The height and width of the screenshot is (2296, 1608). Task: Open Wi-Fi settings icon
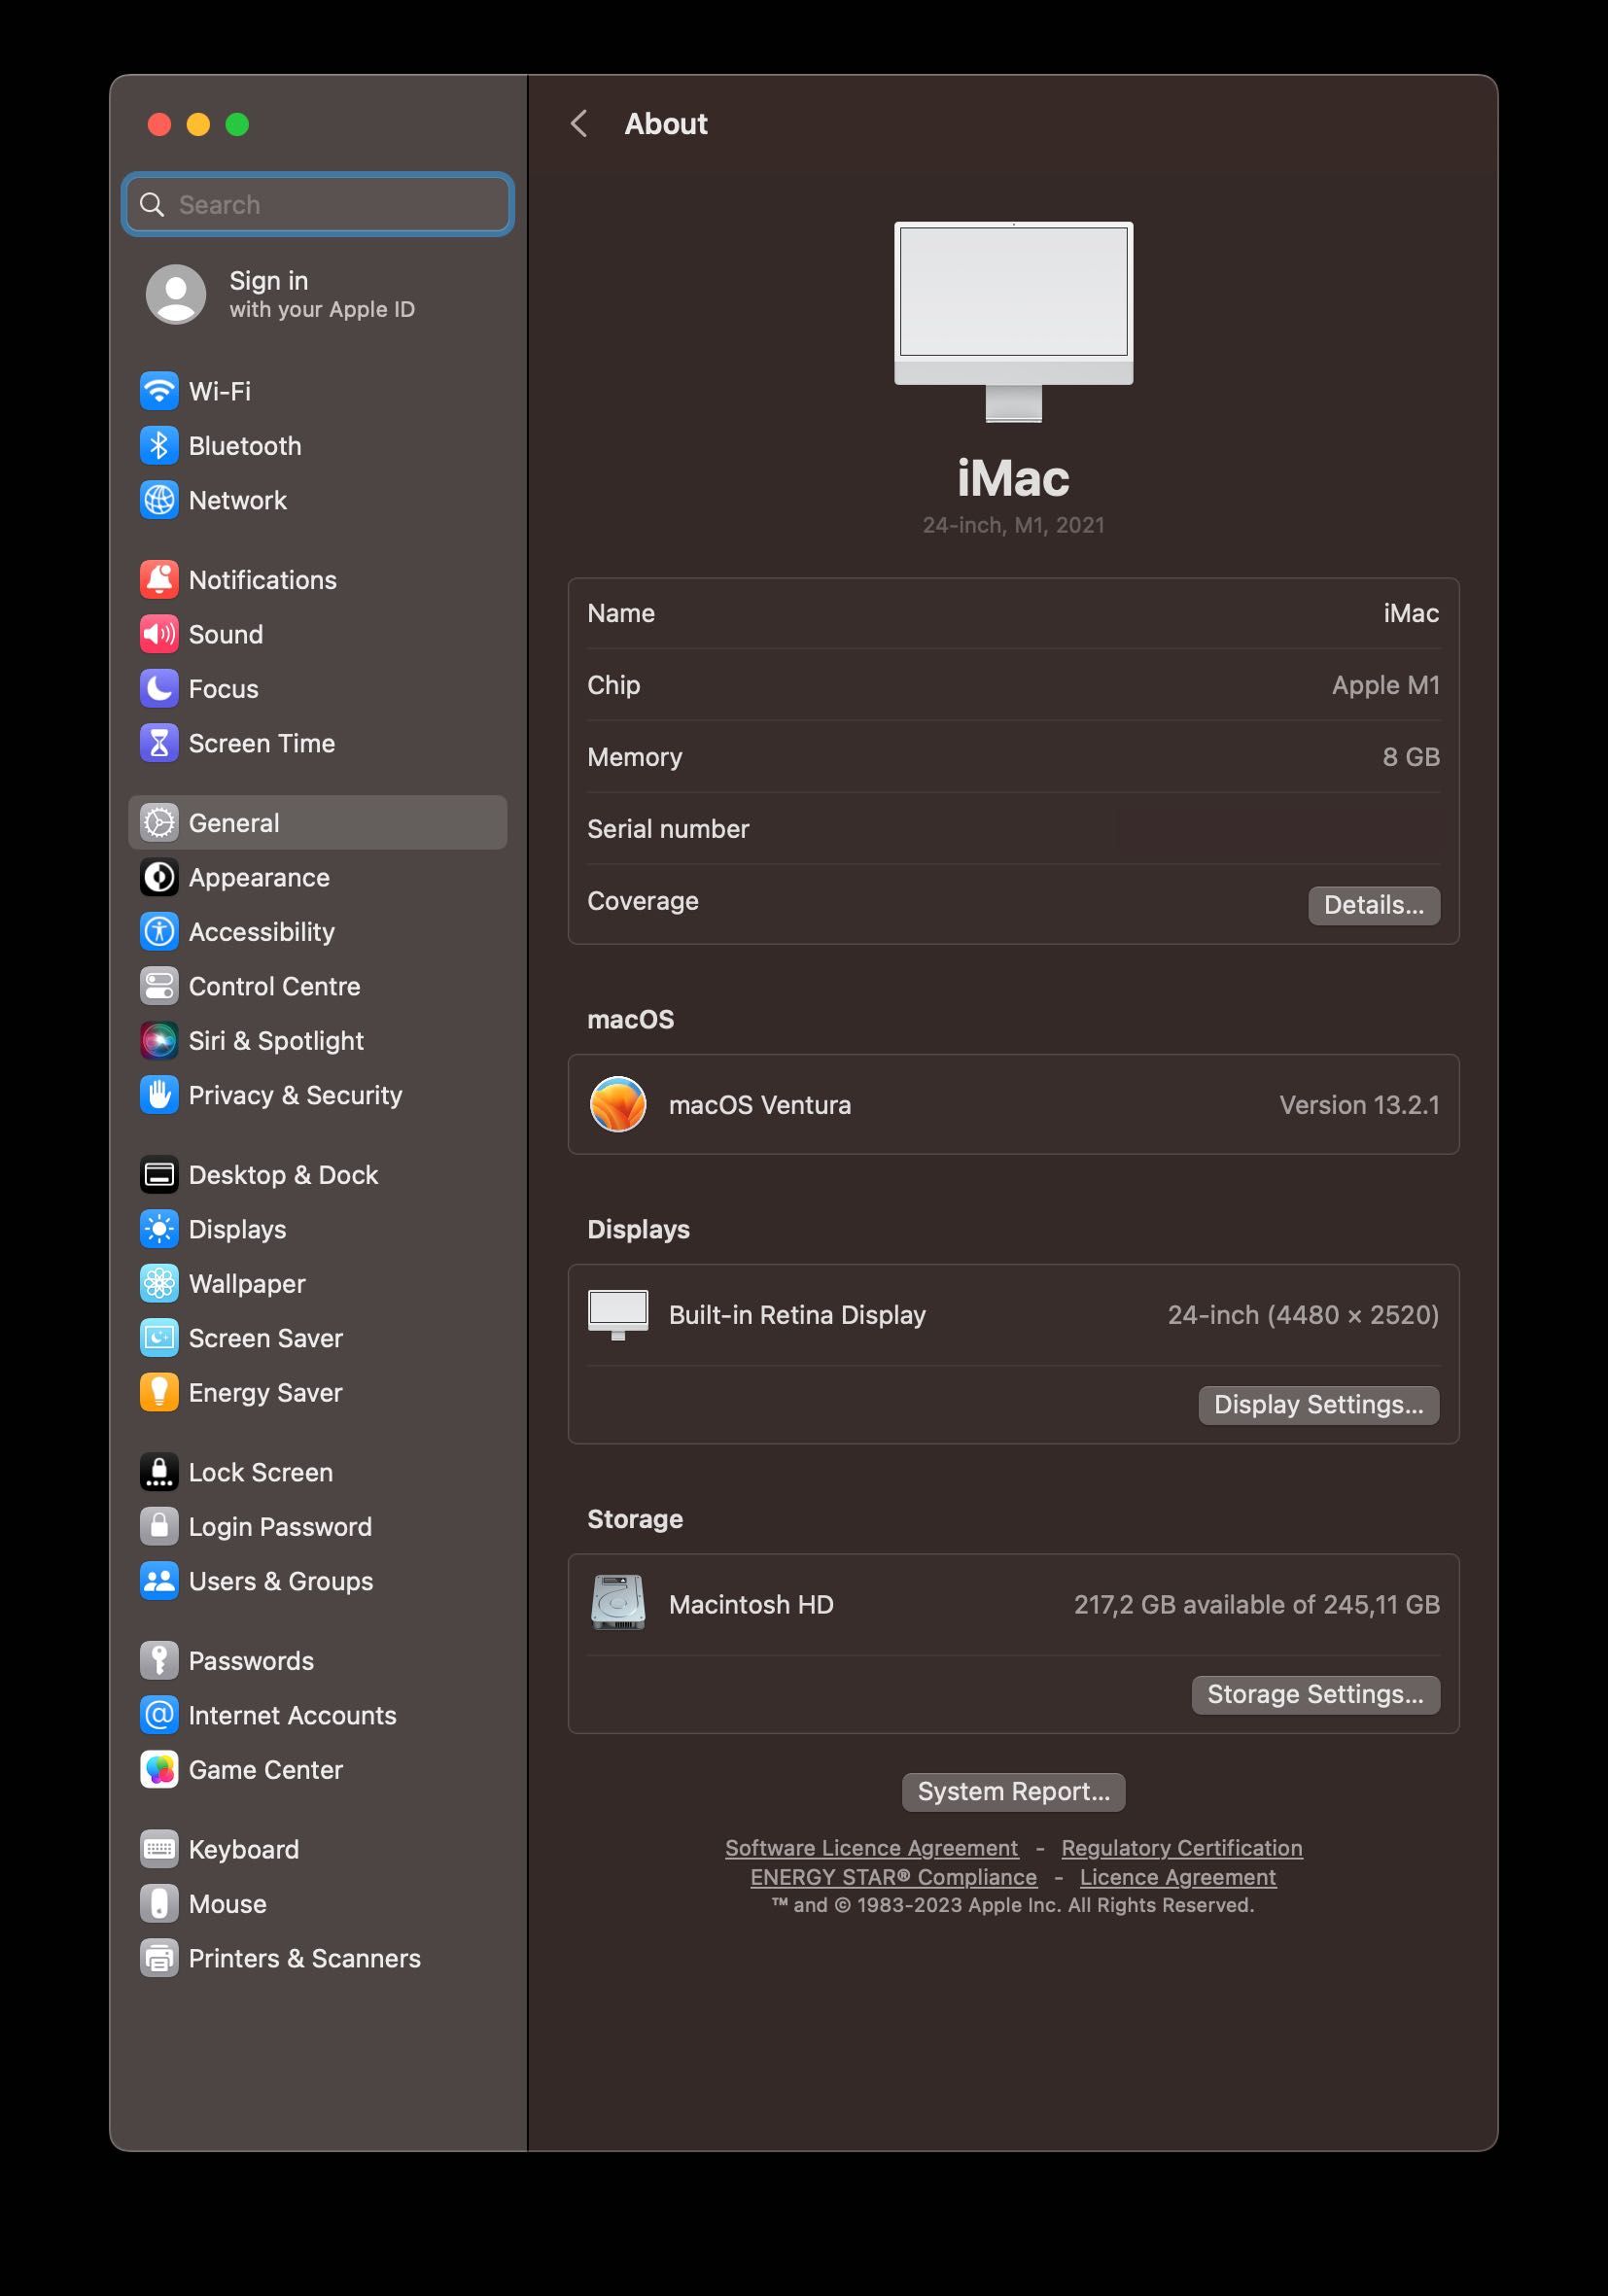tap(159, 391)
